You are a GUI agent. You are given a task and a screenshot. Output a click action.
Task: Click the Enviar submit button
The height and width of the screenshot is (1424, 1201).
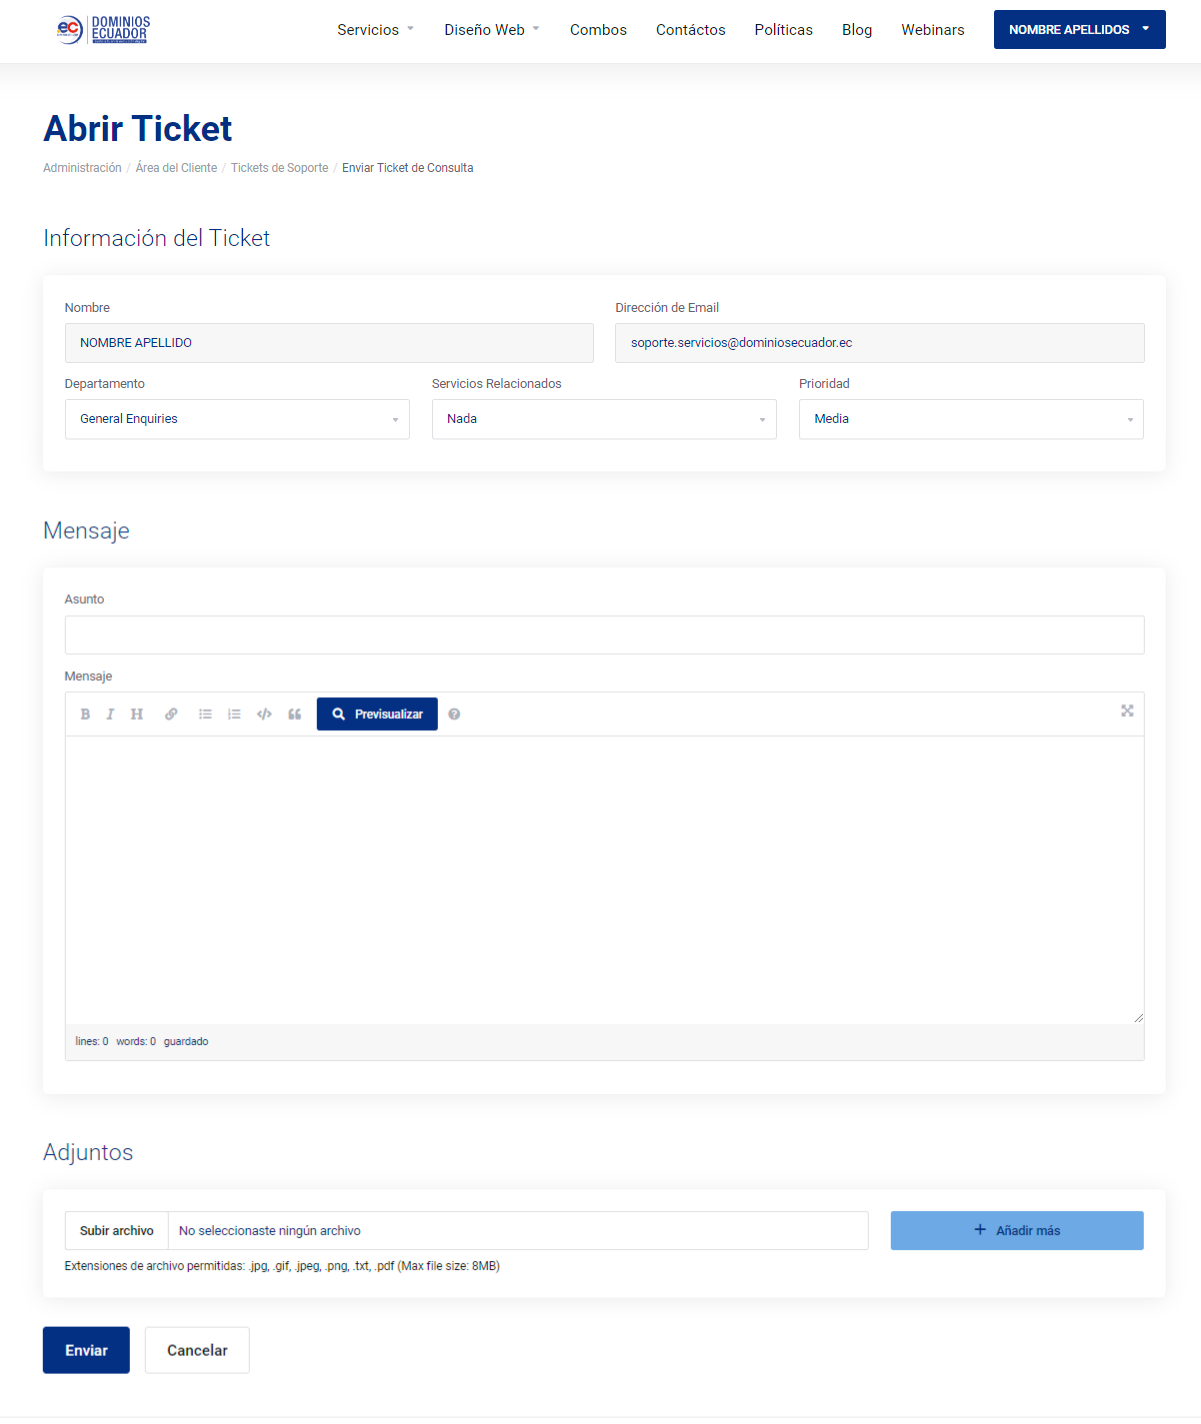[86, 1350]
